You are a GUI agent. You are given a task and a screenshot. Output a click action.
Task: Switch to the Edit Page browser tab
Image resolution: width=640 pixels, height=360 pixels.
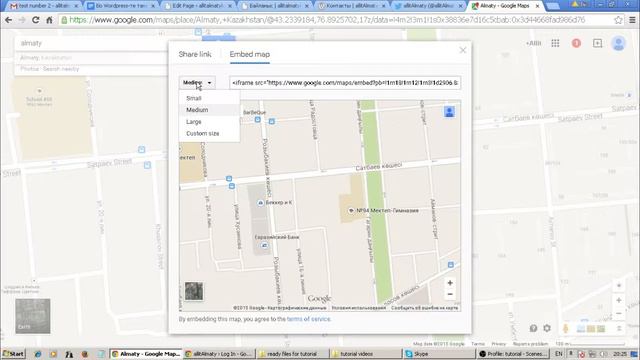tap(198, 6)
